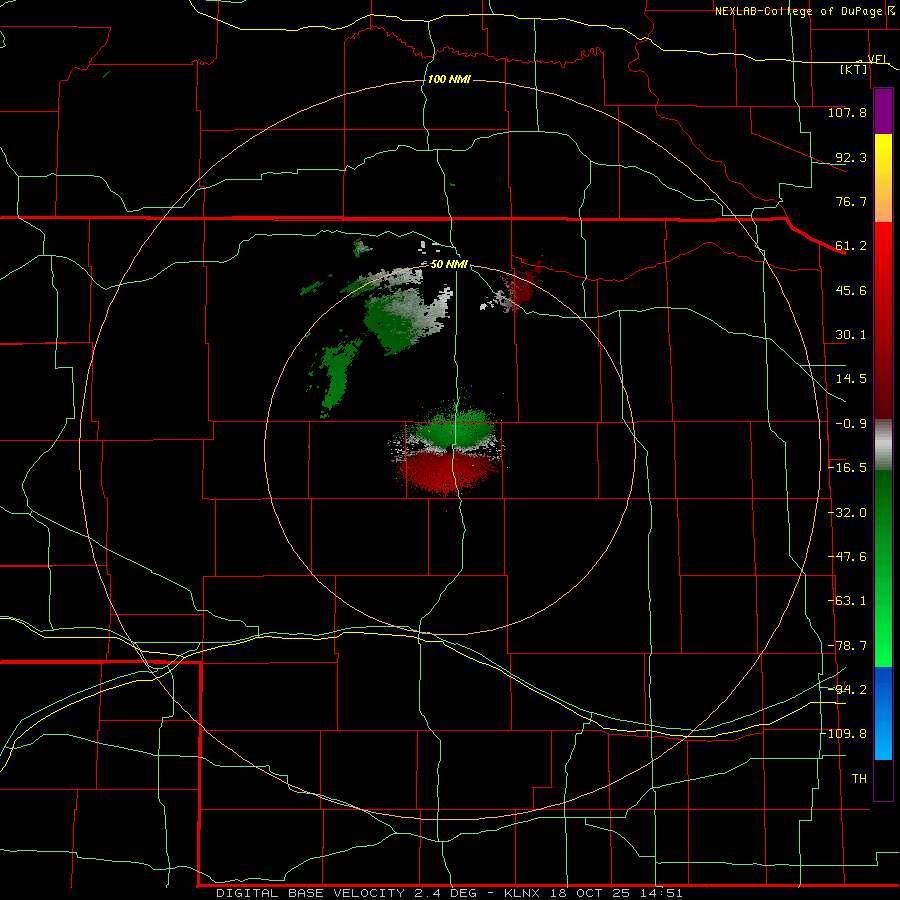Viewport: 900px width, 900px height.
Task: Select the 107.8 scale value
Action: (x=847, y=112)
